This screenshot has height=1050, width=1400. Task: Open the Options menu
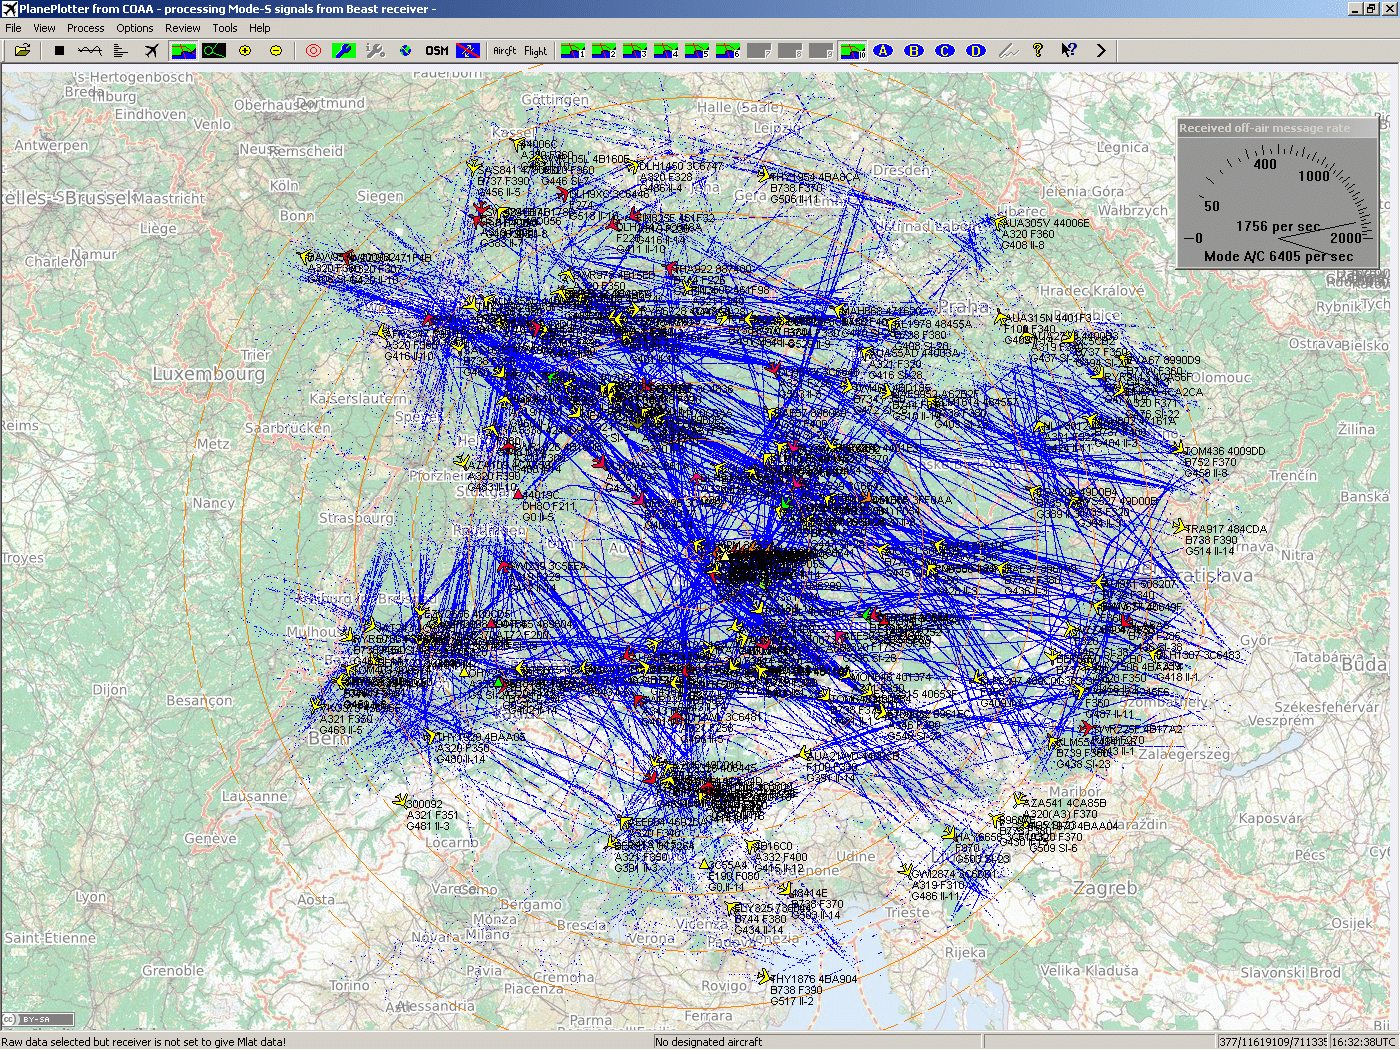135,28
